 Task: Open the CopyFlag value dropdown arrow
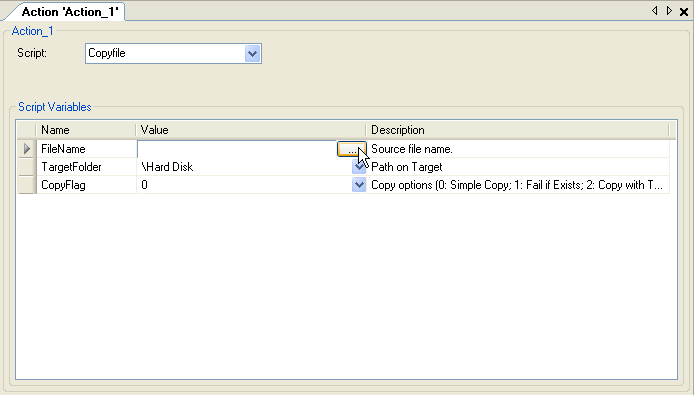click(359, 185)
